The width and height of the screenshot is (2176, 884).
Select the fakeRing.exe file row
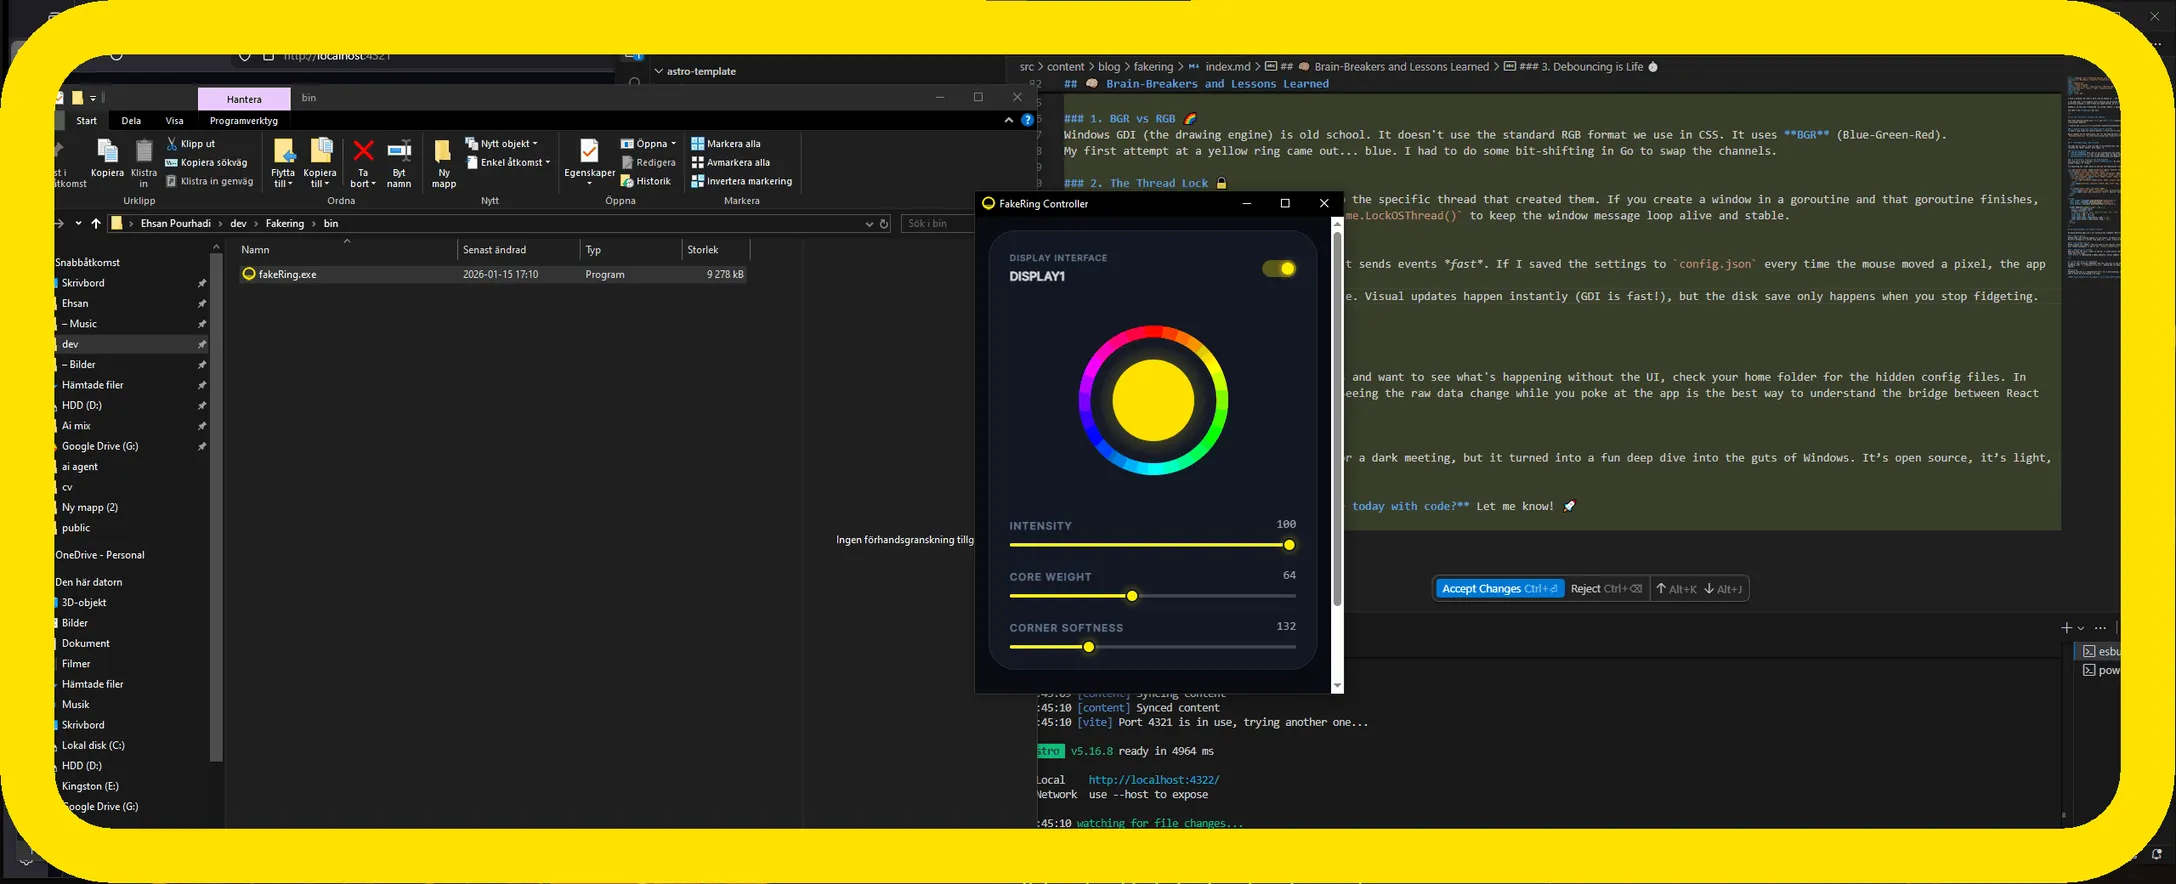click(288, 274)
